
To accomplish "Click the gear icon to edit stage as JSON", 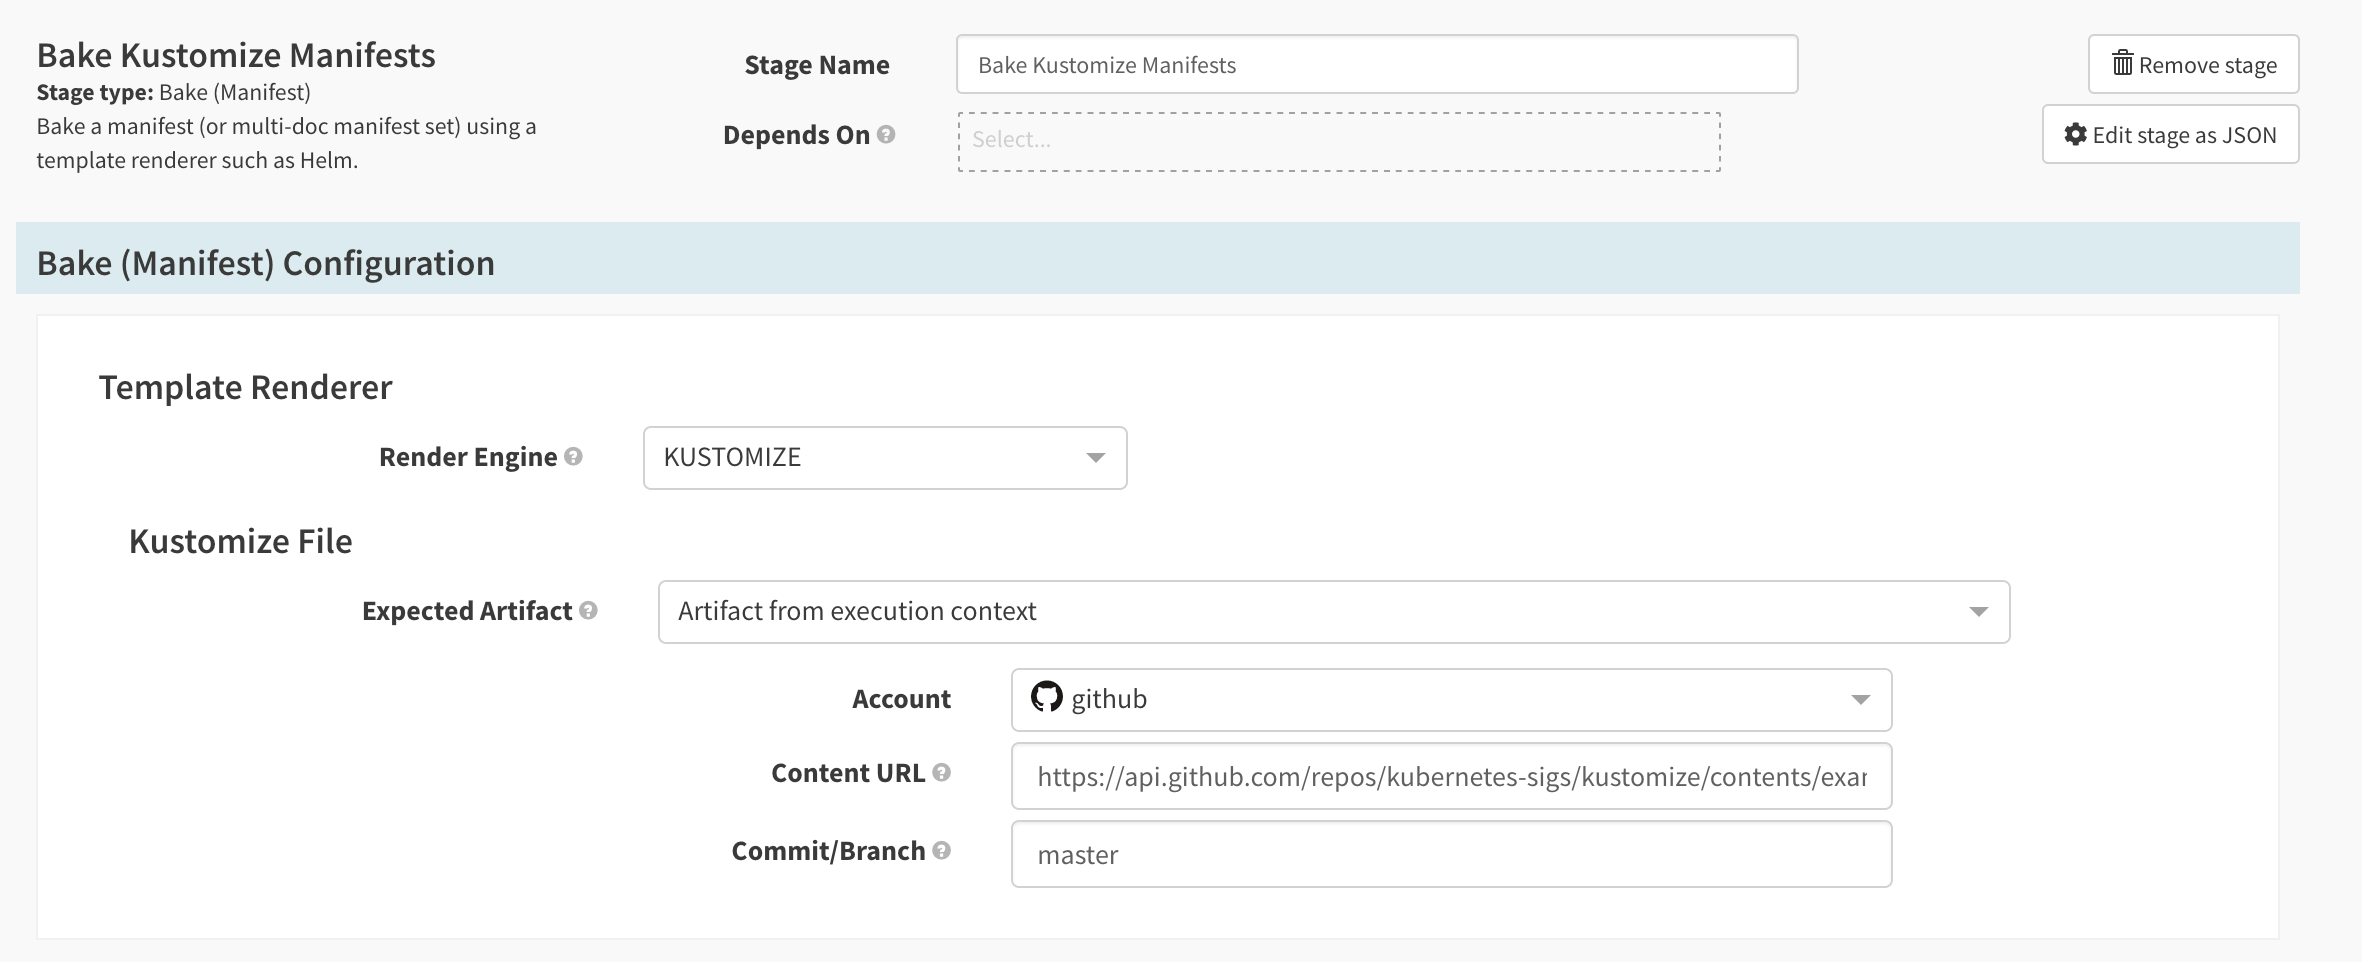I will pos(2075,134).
